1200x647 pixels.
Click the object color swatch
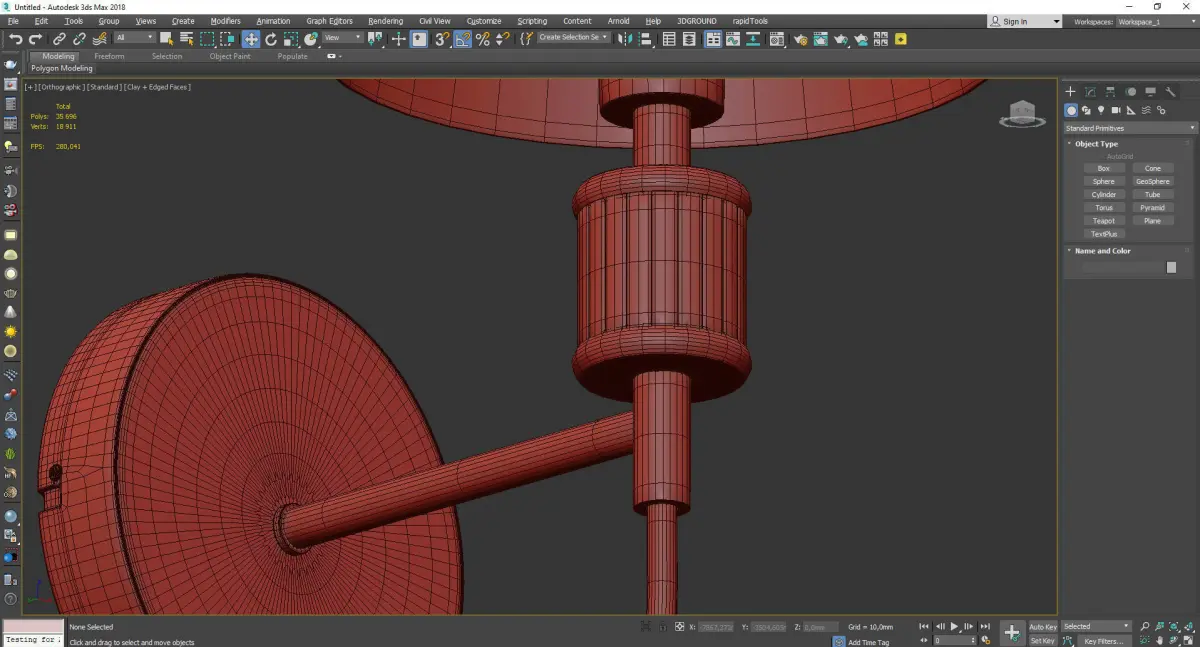tap(1171, 268)
